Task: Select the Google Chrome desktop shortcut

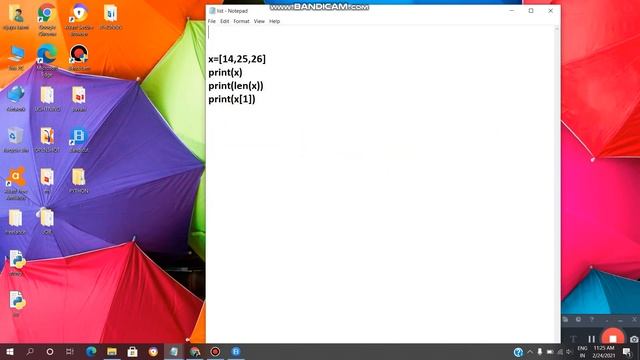Action: click(x=47, y=20)
